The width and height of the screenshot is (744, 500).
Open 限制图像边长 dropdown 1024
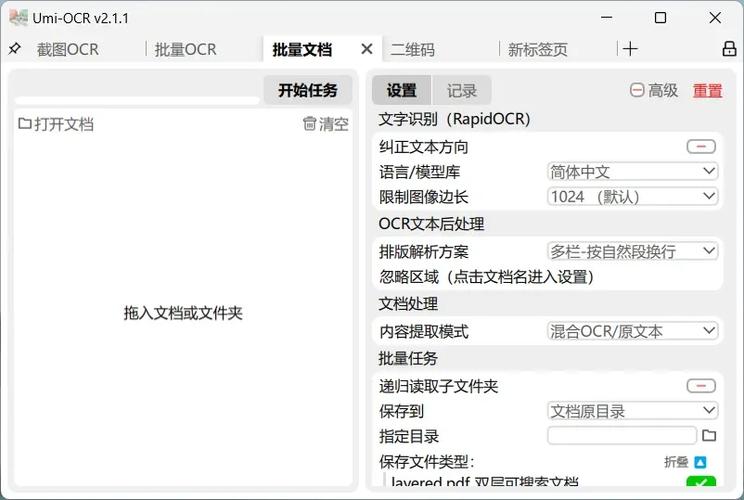point(632,196)
